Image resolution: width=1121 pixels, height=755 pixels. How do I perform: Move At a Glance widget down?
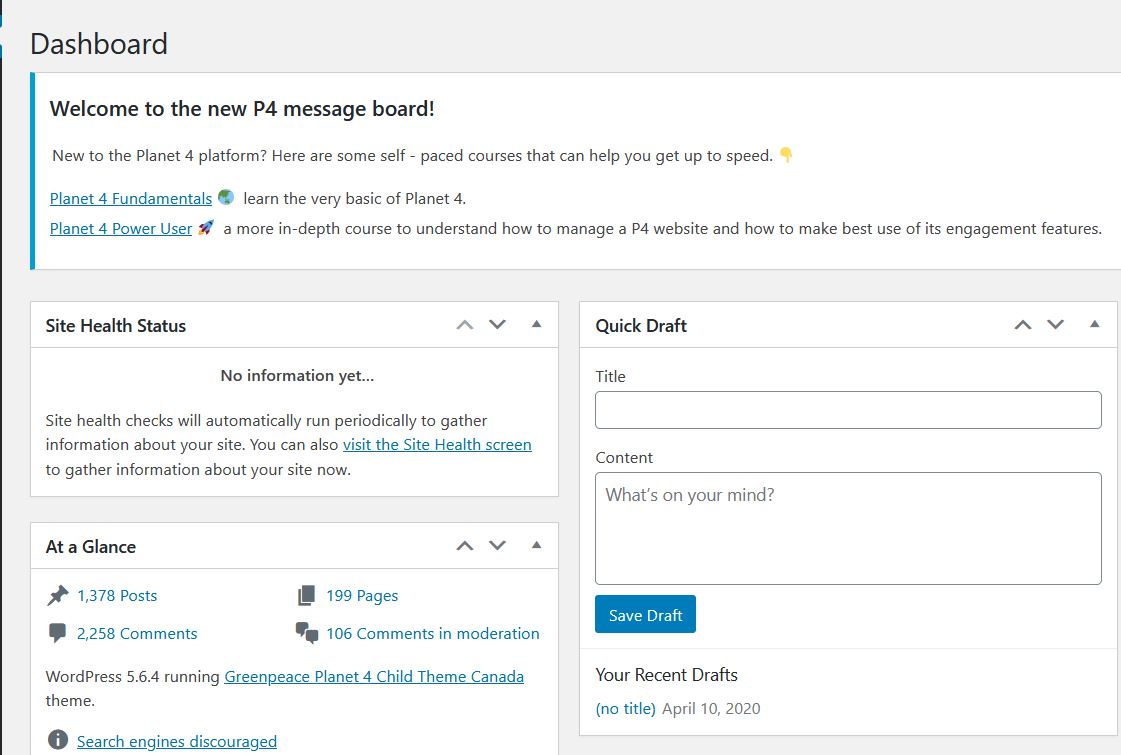pos(498,546)
